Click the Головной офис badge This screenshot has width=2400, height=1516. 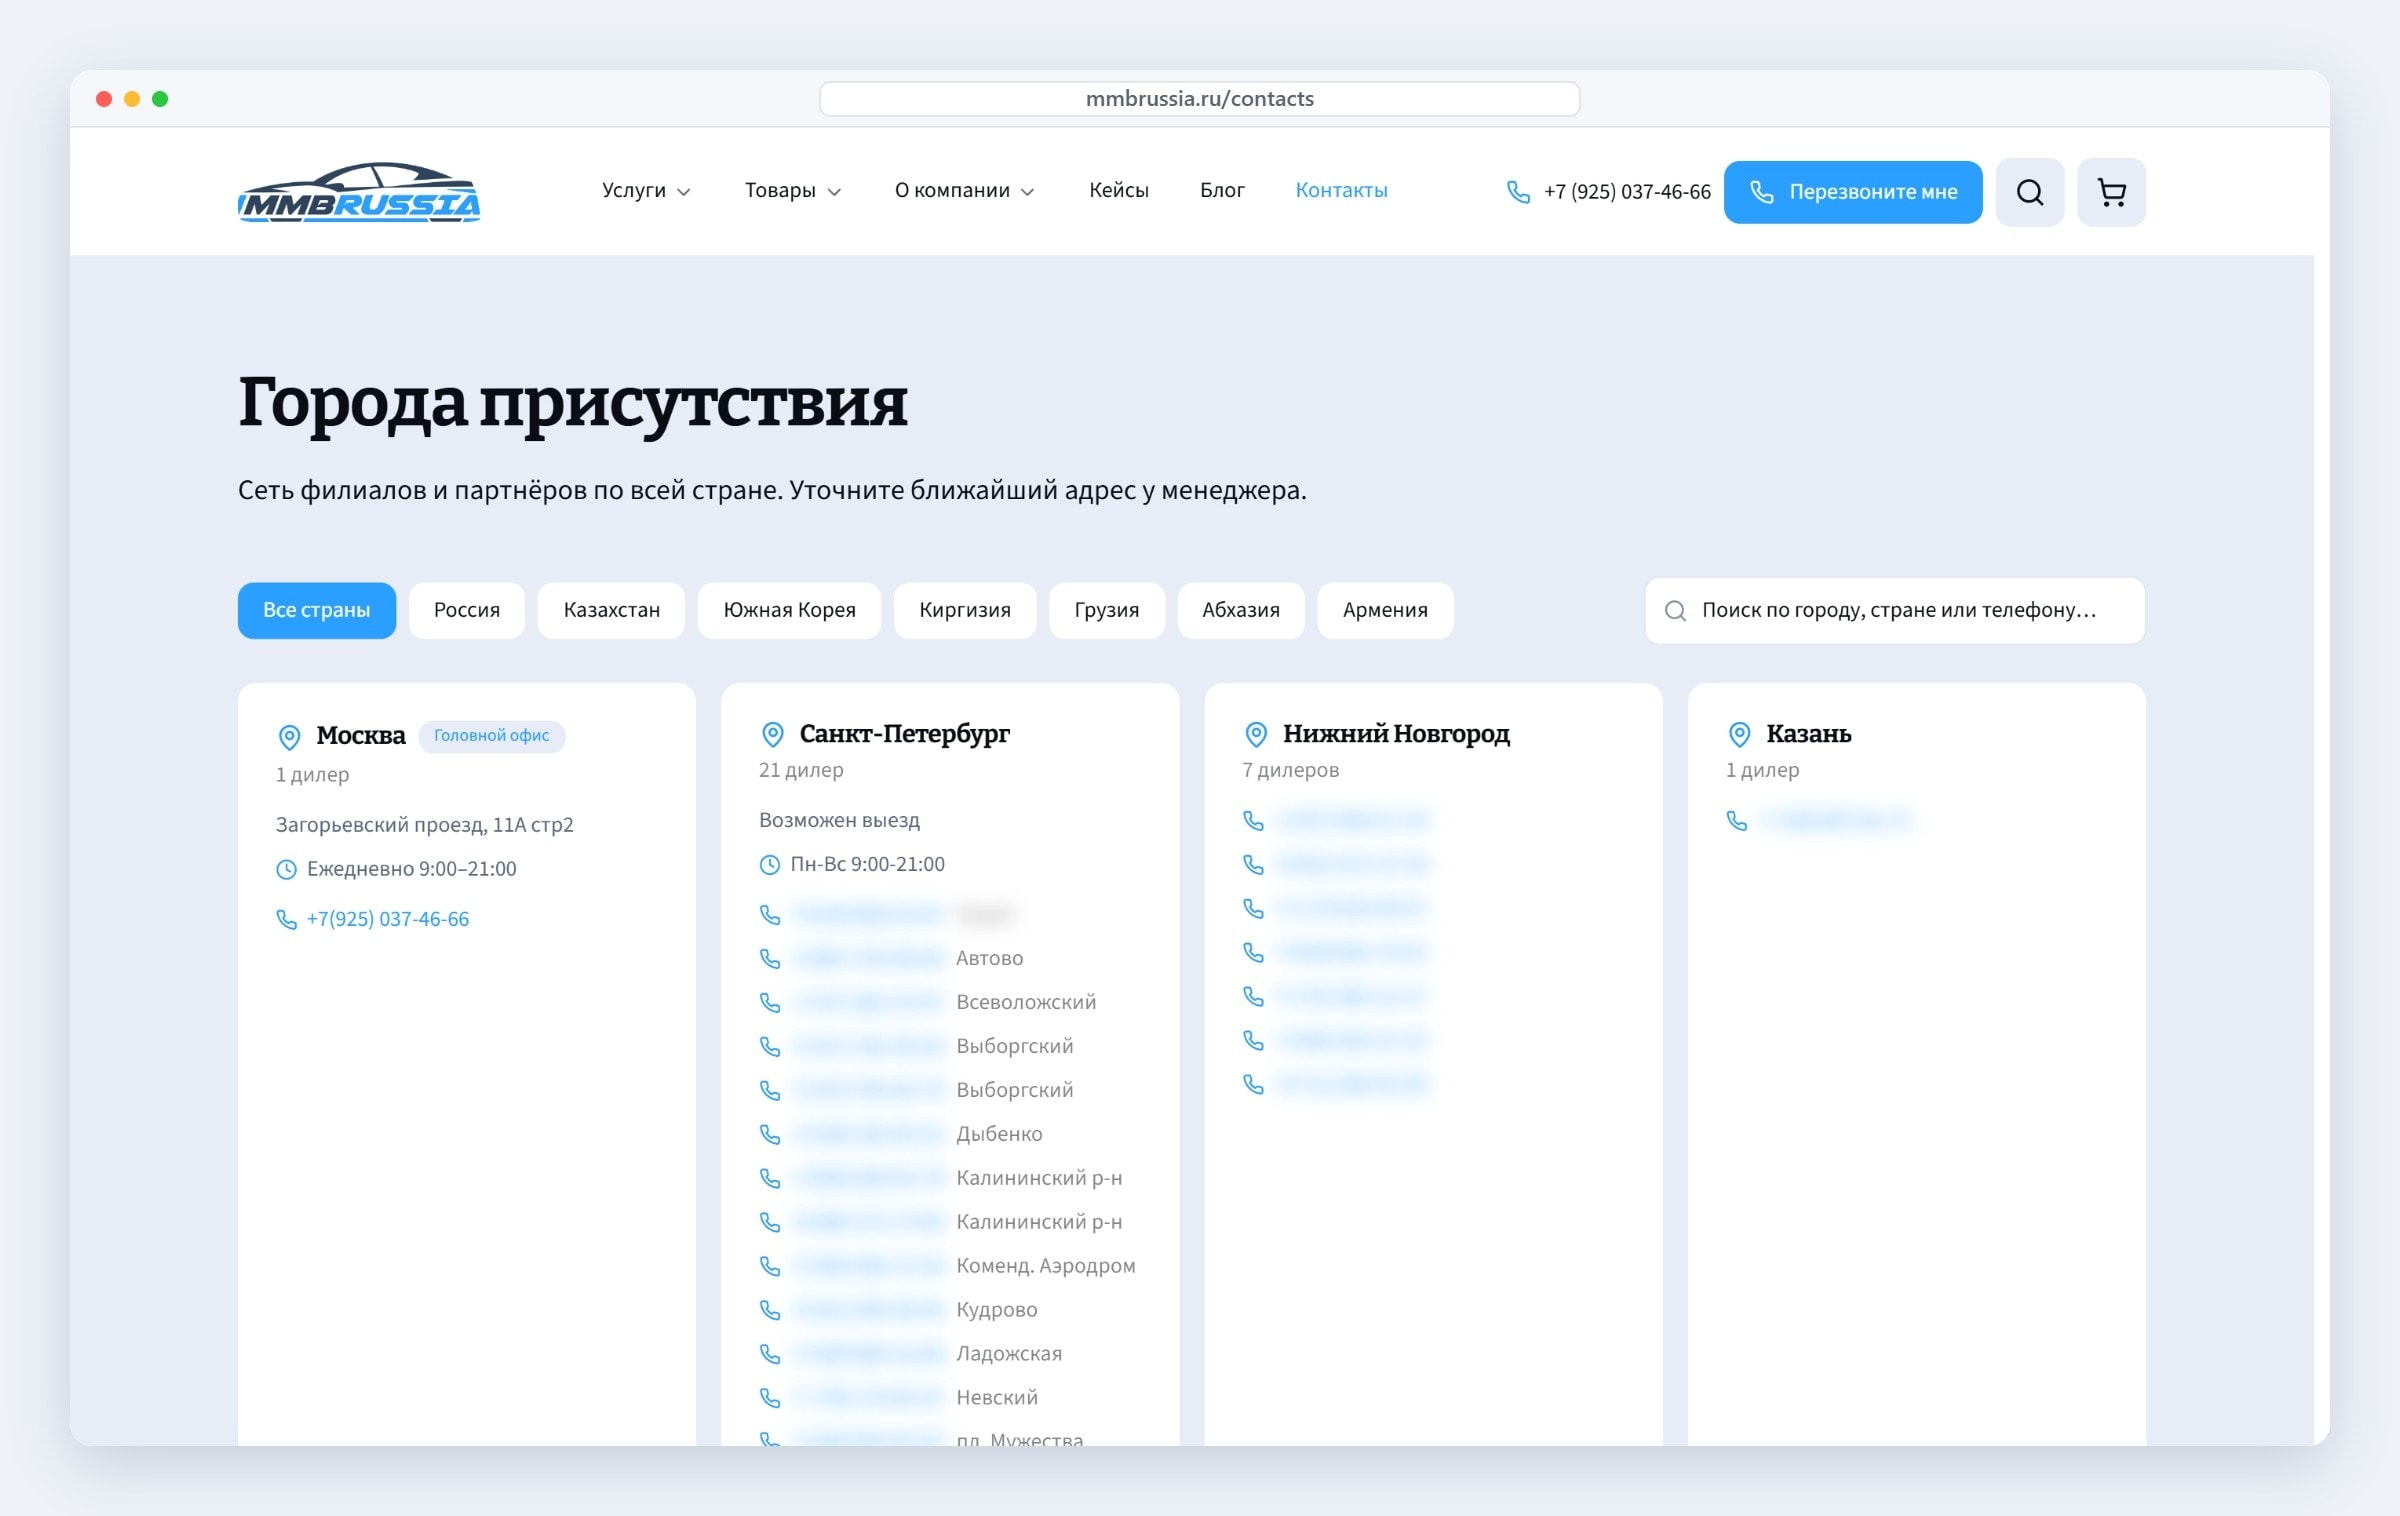point(491,736)
